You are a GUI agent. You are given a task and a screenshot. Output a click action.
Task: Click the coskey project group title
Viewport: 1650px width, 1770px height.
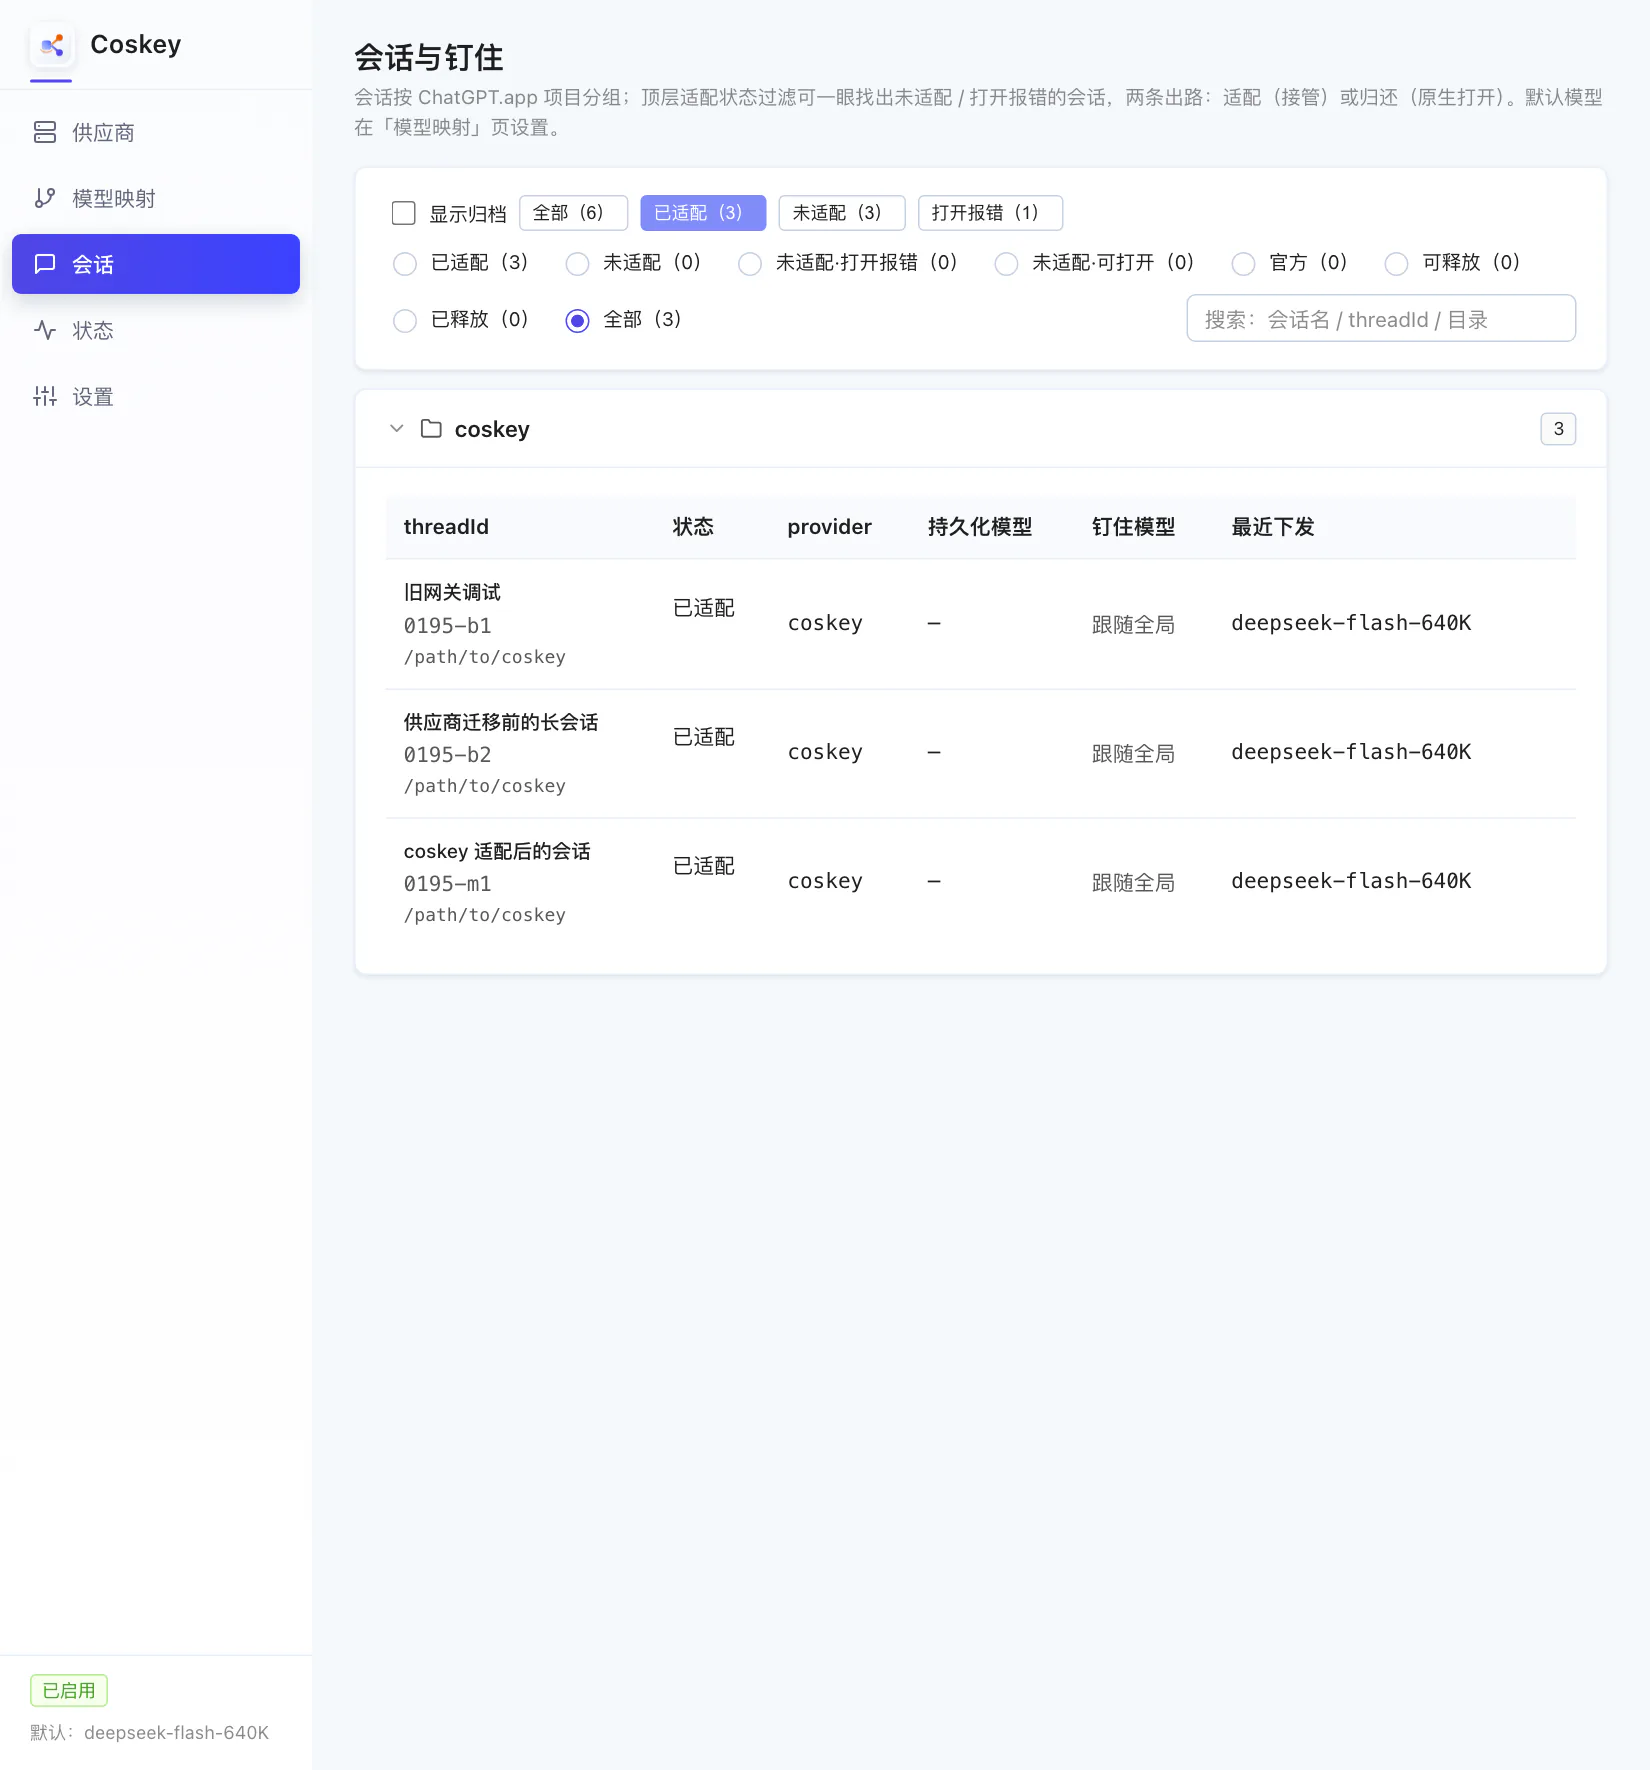pyautogui.click(x=492, y=429)
